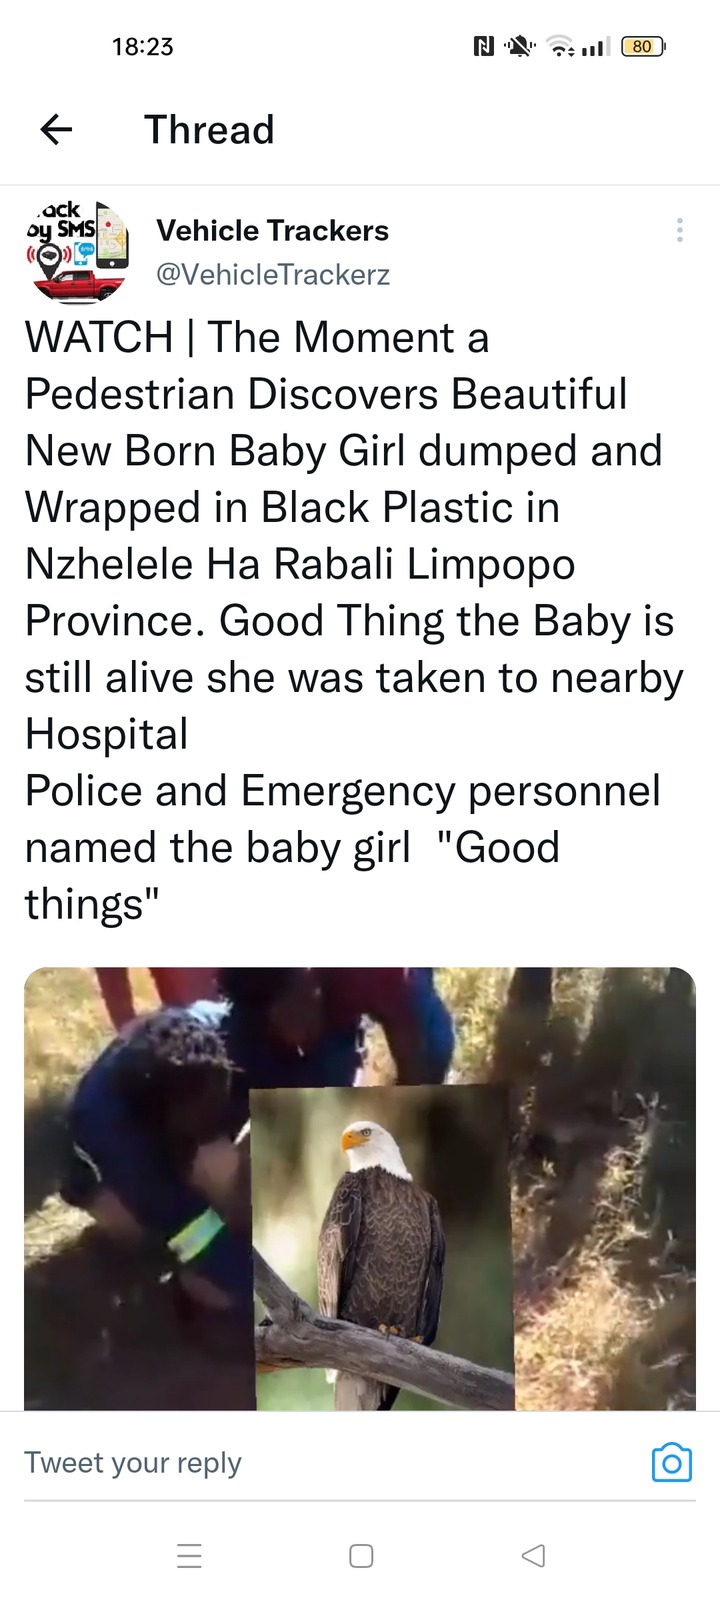
Task: Tap the cellular signal bars icon
Action: (x=596, y=46)
